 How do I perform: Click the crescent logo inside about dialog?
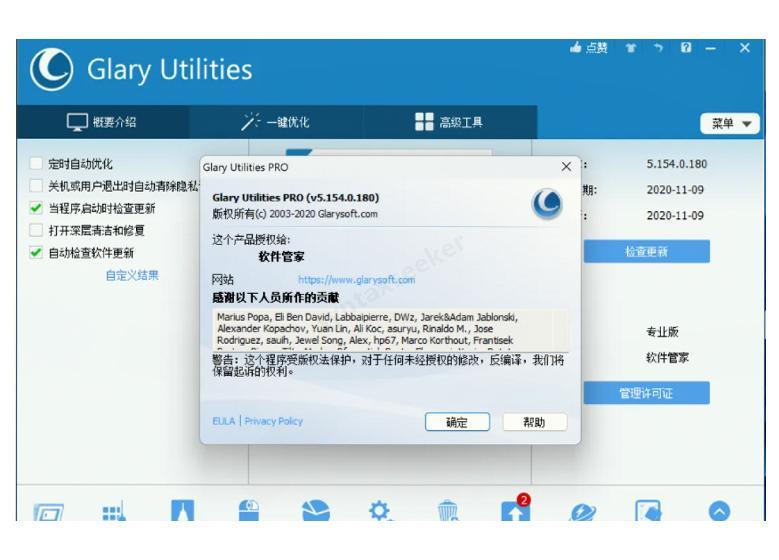pyautogui.click(x=547, y=204)
